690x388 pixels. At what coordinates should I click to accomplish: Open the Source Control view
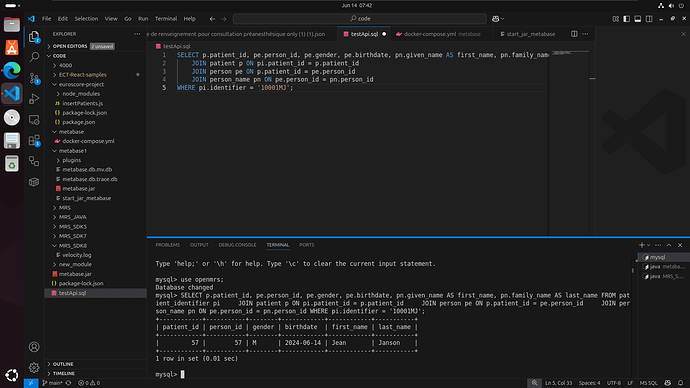point(34,78)
